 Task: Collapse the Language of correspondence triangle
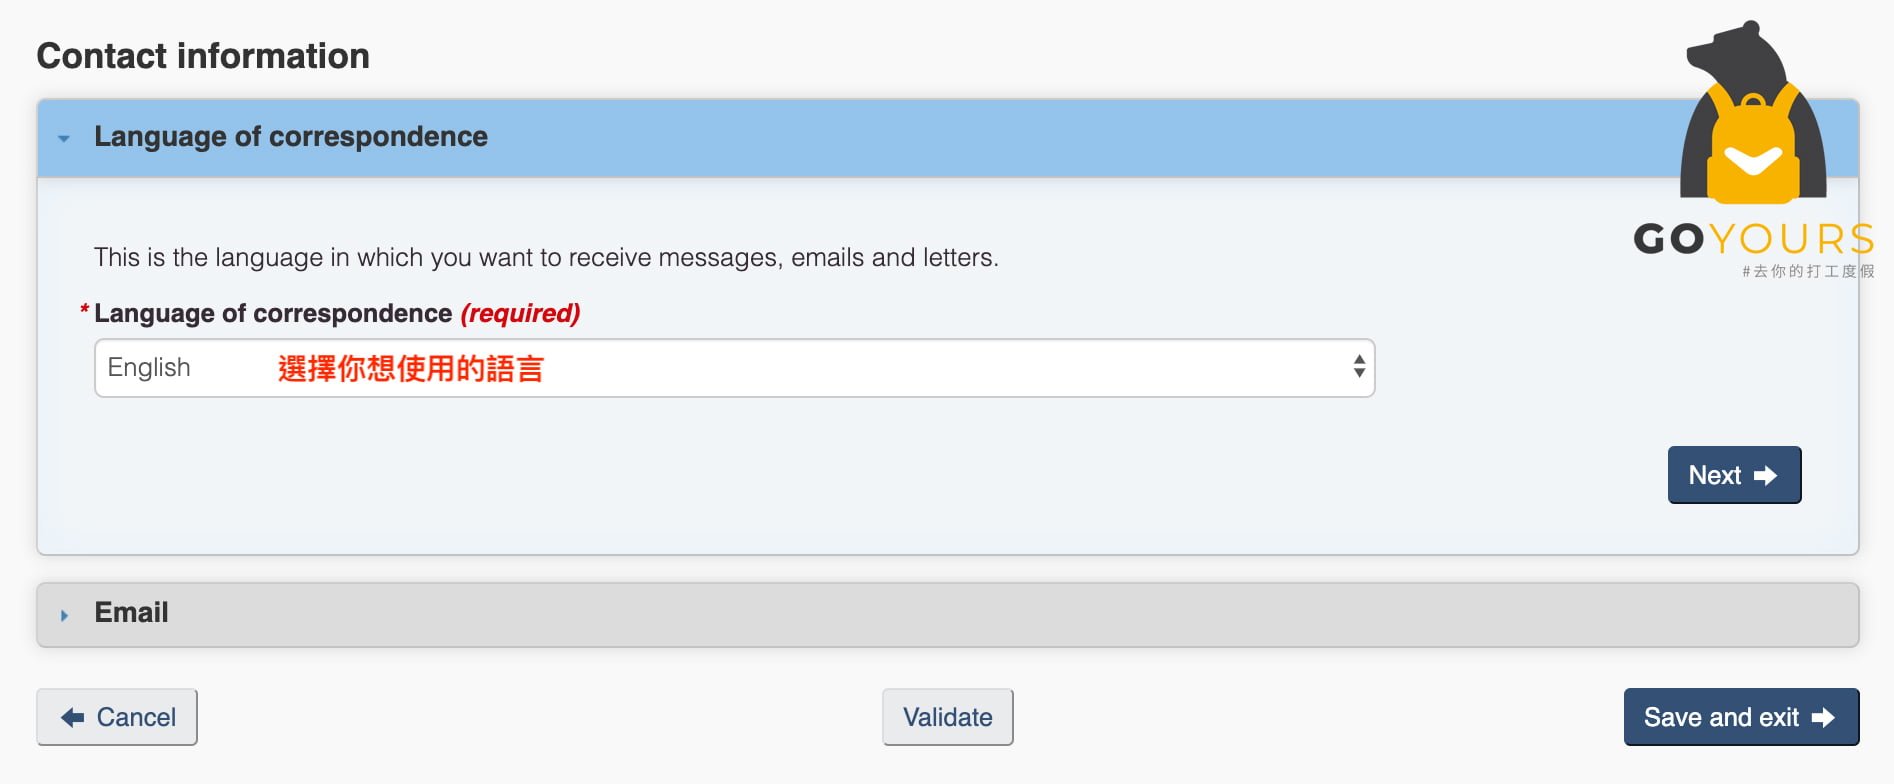coord(64,138)
